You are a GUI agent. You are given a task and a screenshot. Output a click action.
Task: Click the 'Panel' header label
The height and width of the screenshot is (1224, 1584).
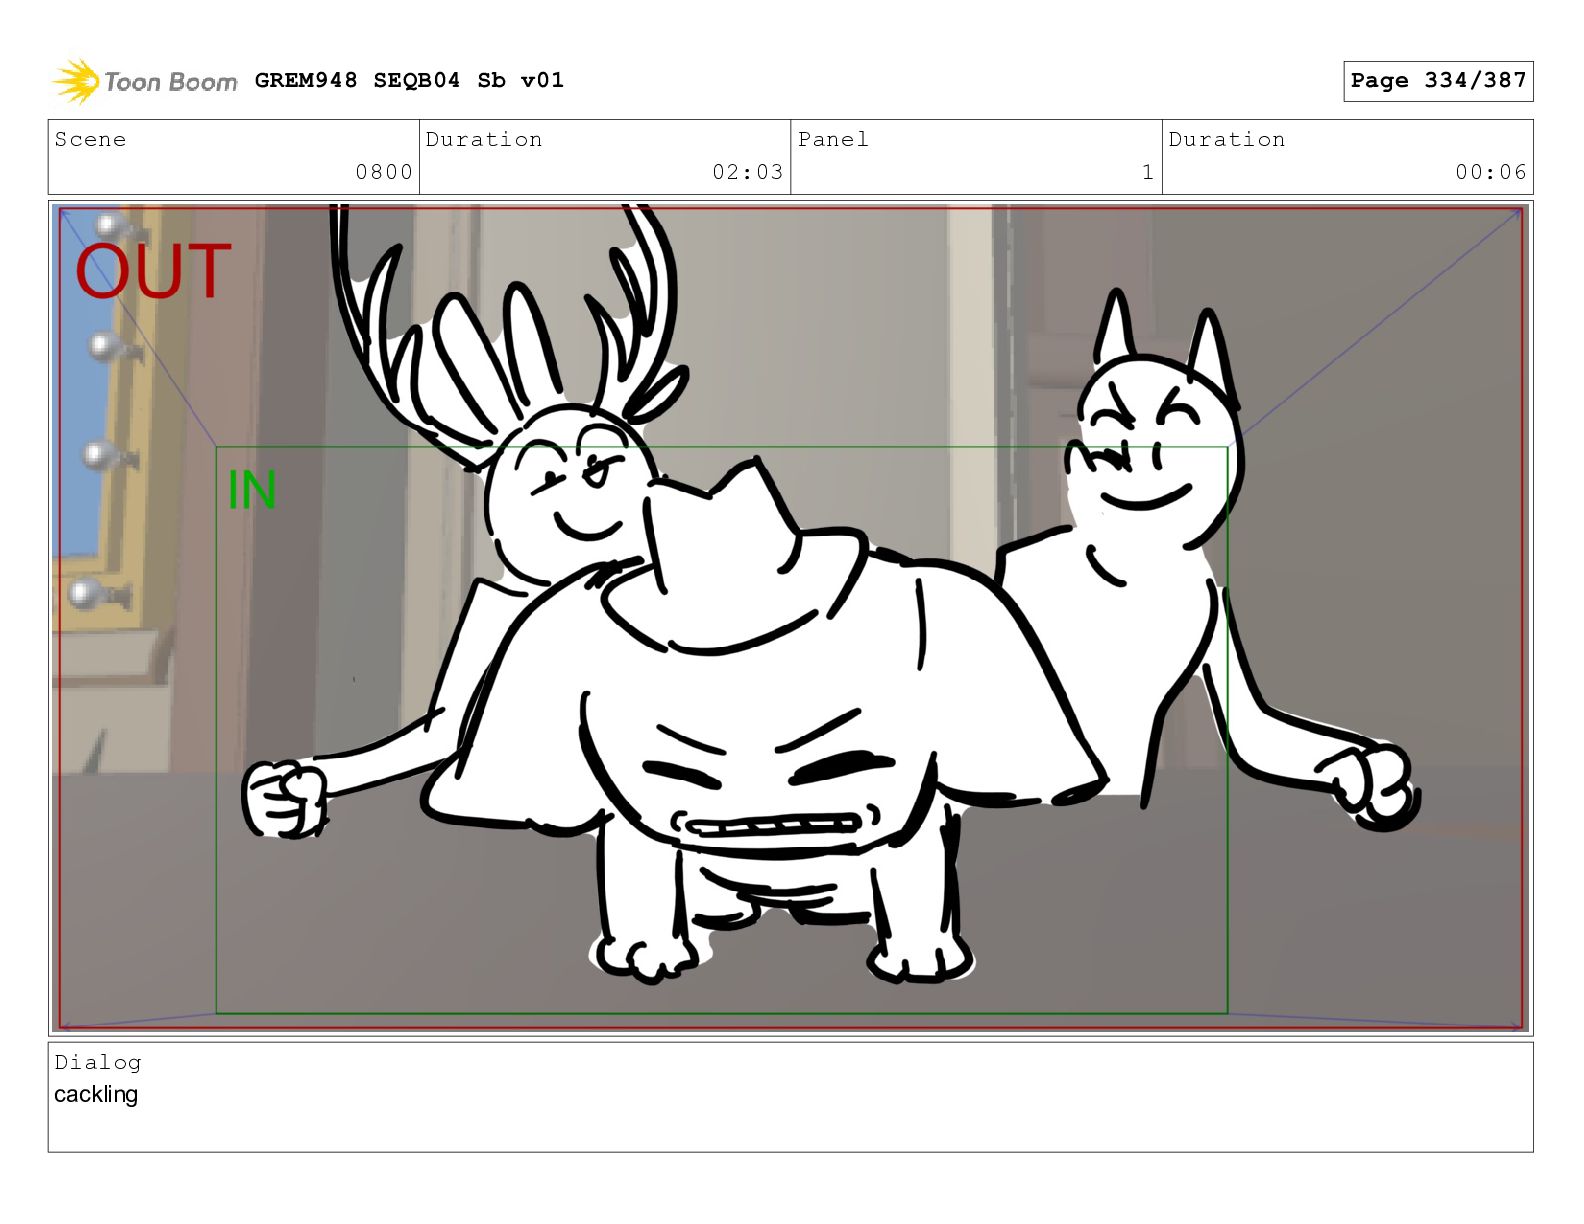coord(833,139)
